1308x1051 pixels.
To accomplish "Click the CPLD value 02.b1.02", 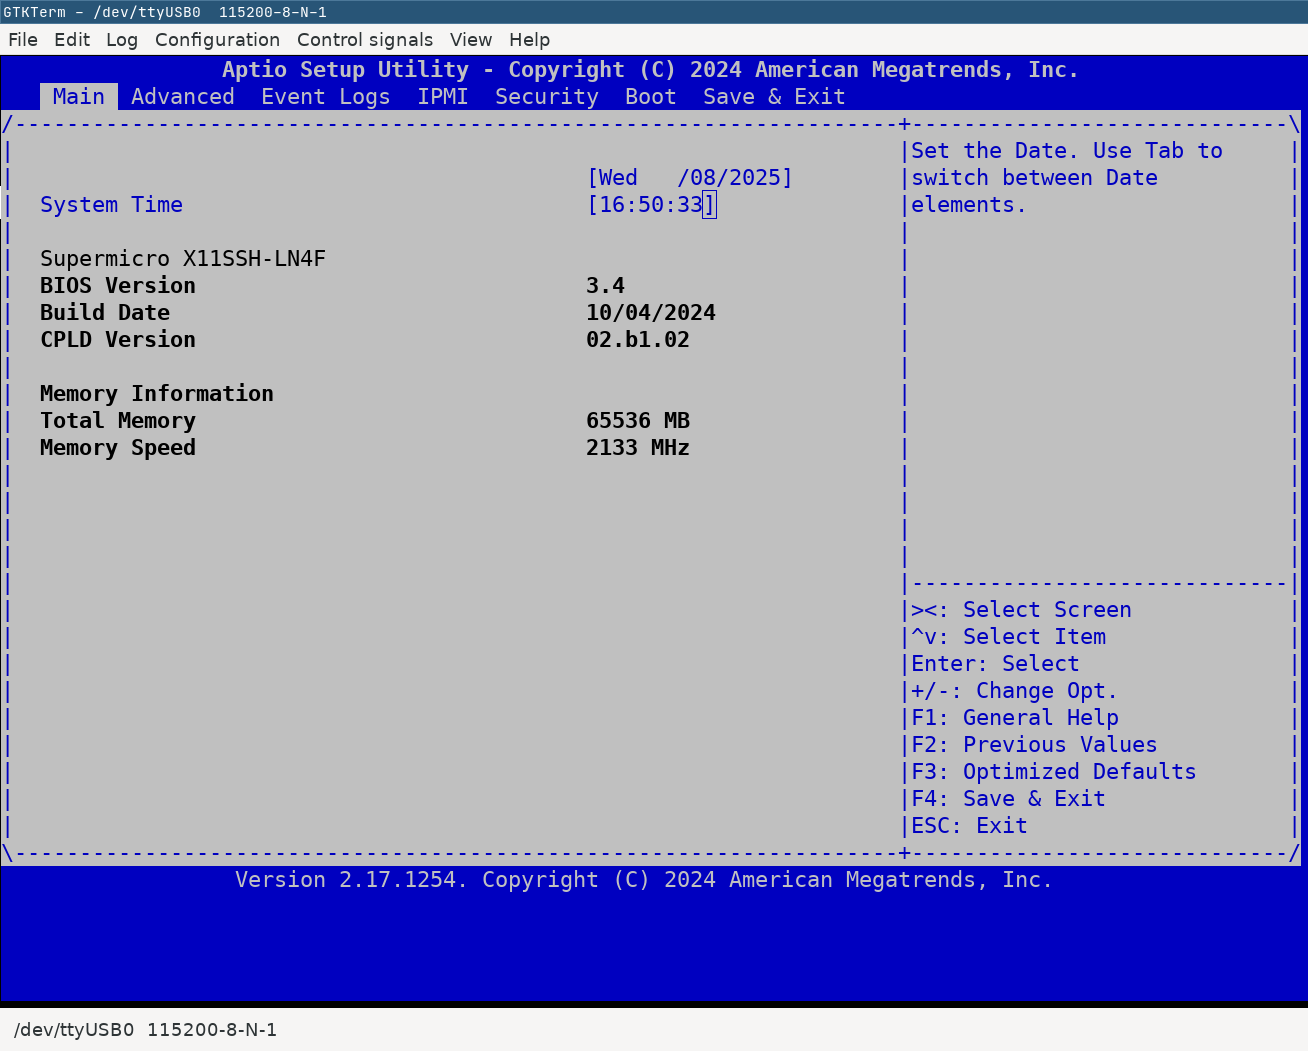I will click(x=638, y=340).
